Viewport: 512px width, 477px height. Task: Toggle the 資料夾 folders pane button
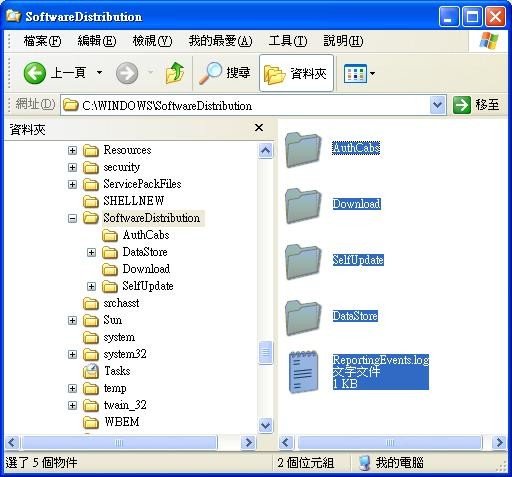pos(296,73)
